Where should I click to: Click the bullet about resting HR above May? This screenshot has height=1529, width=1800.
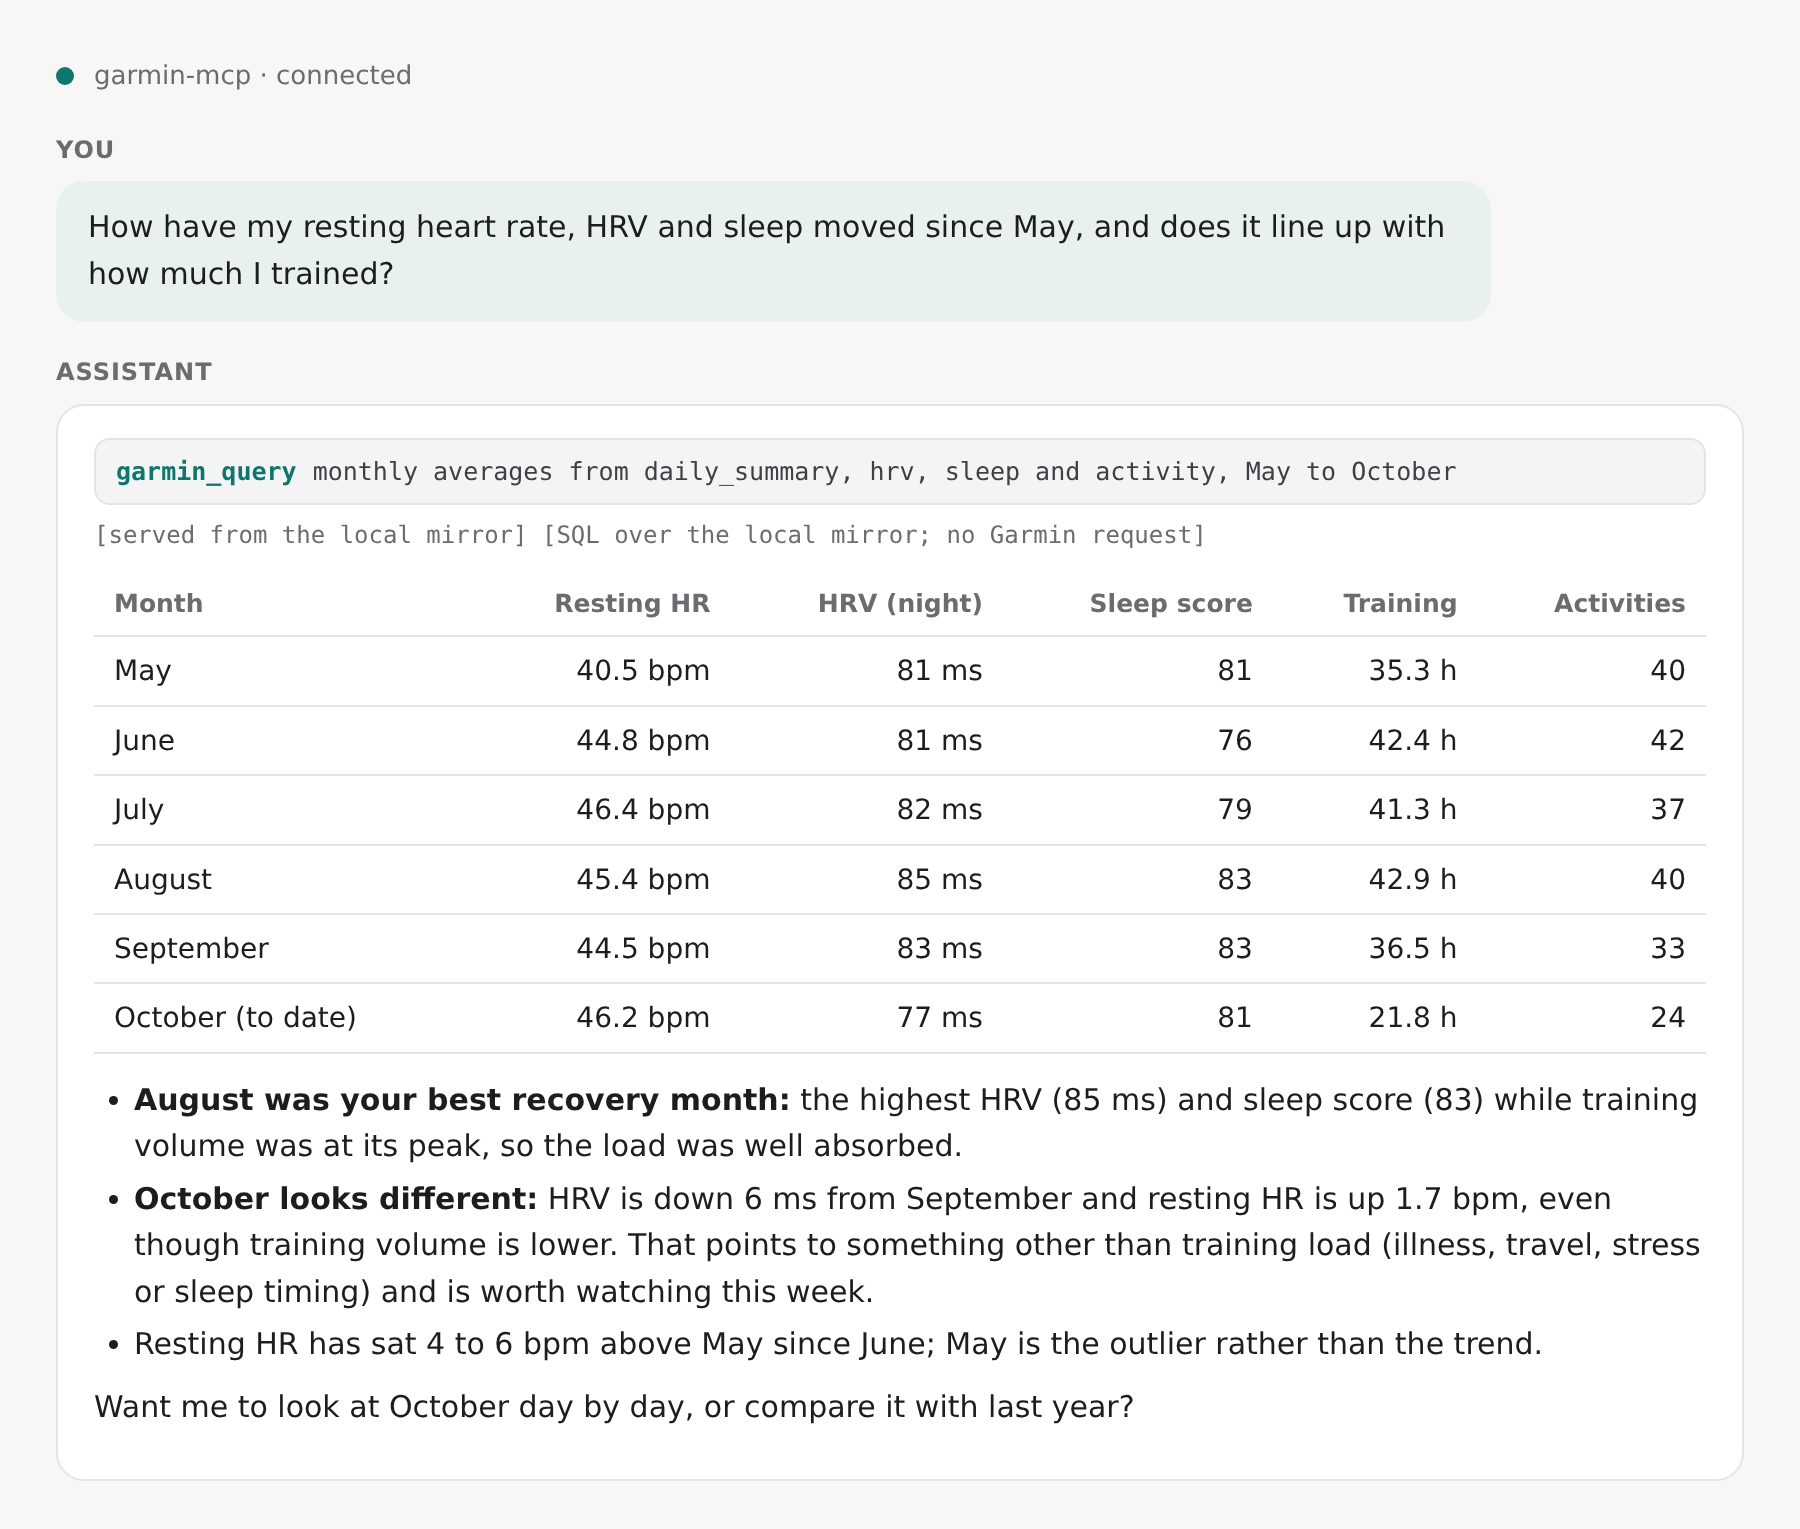pos(838,1344)
